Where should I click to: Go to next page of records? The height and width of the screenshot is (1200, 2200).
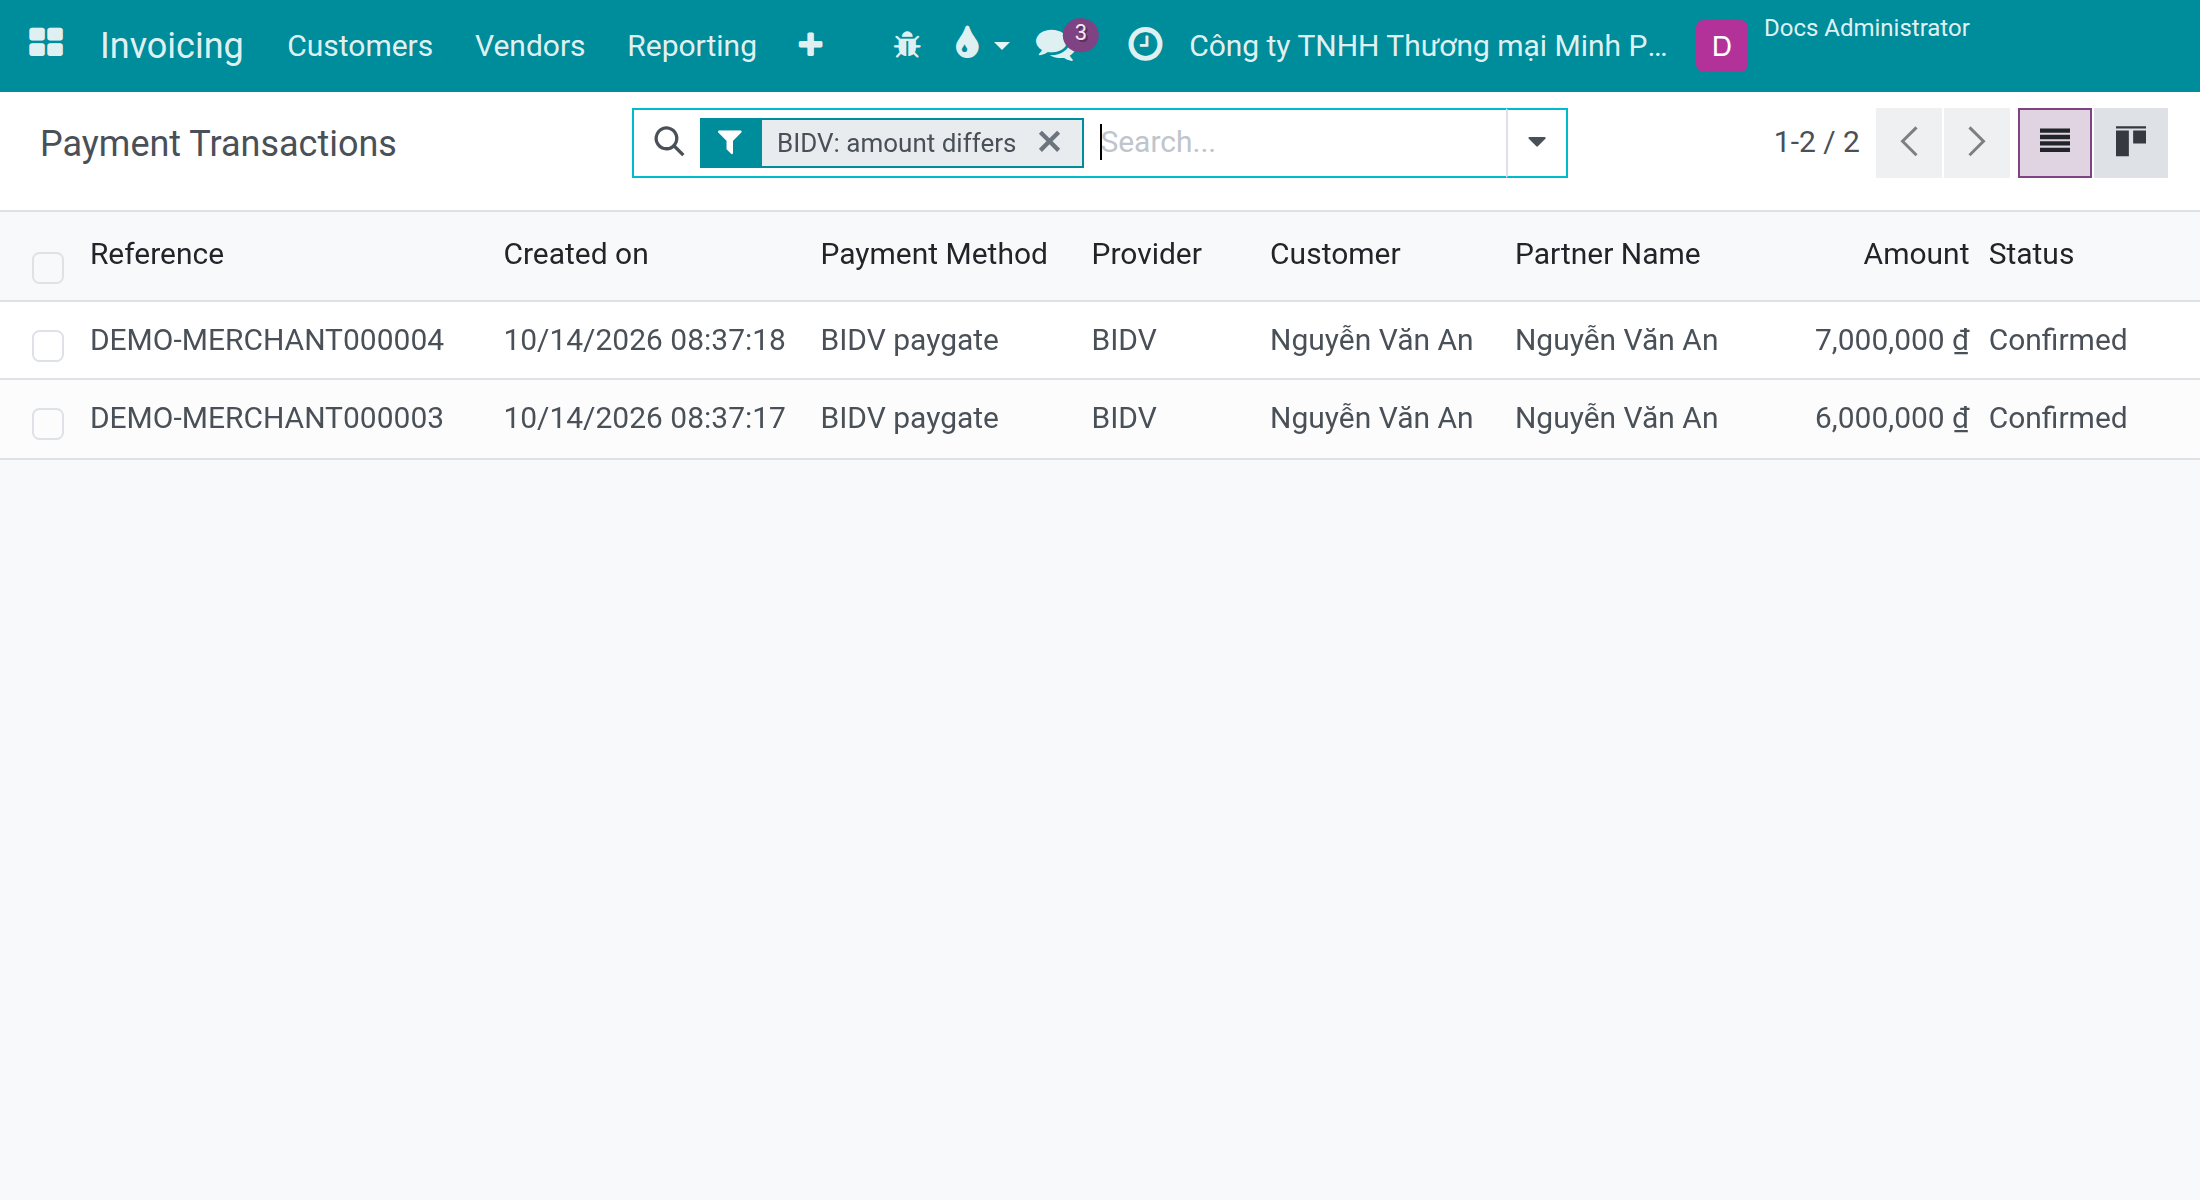1976,143
